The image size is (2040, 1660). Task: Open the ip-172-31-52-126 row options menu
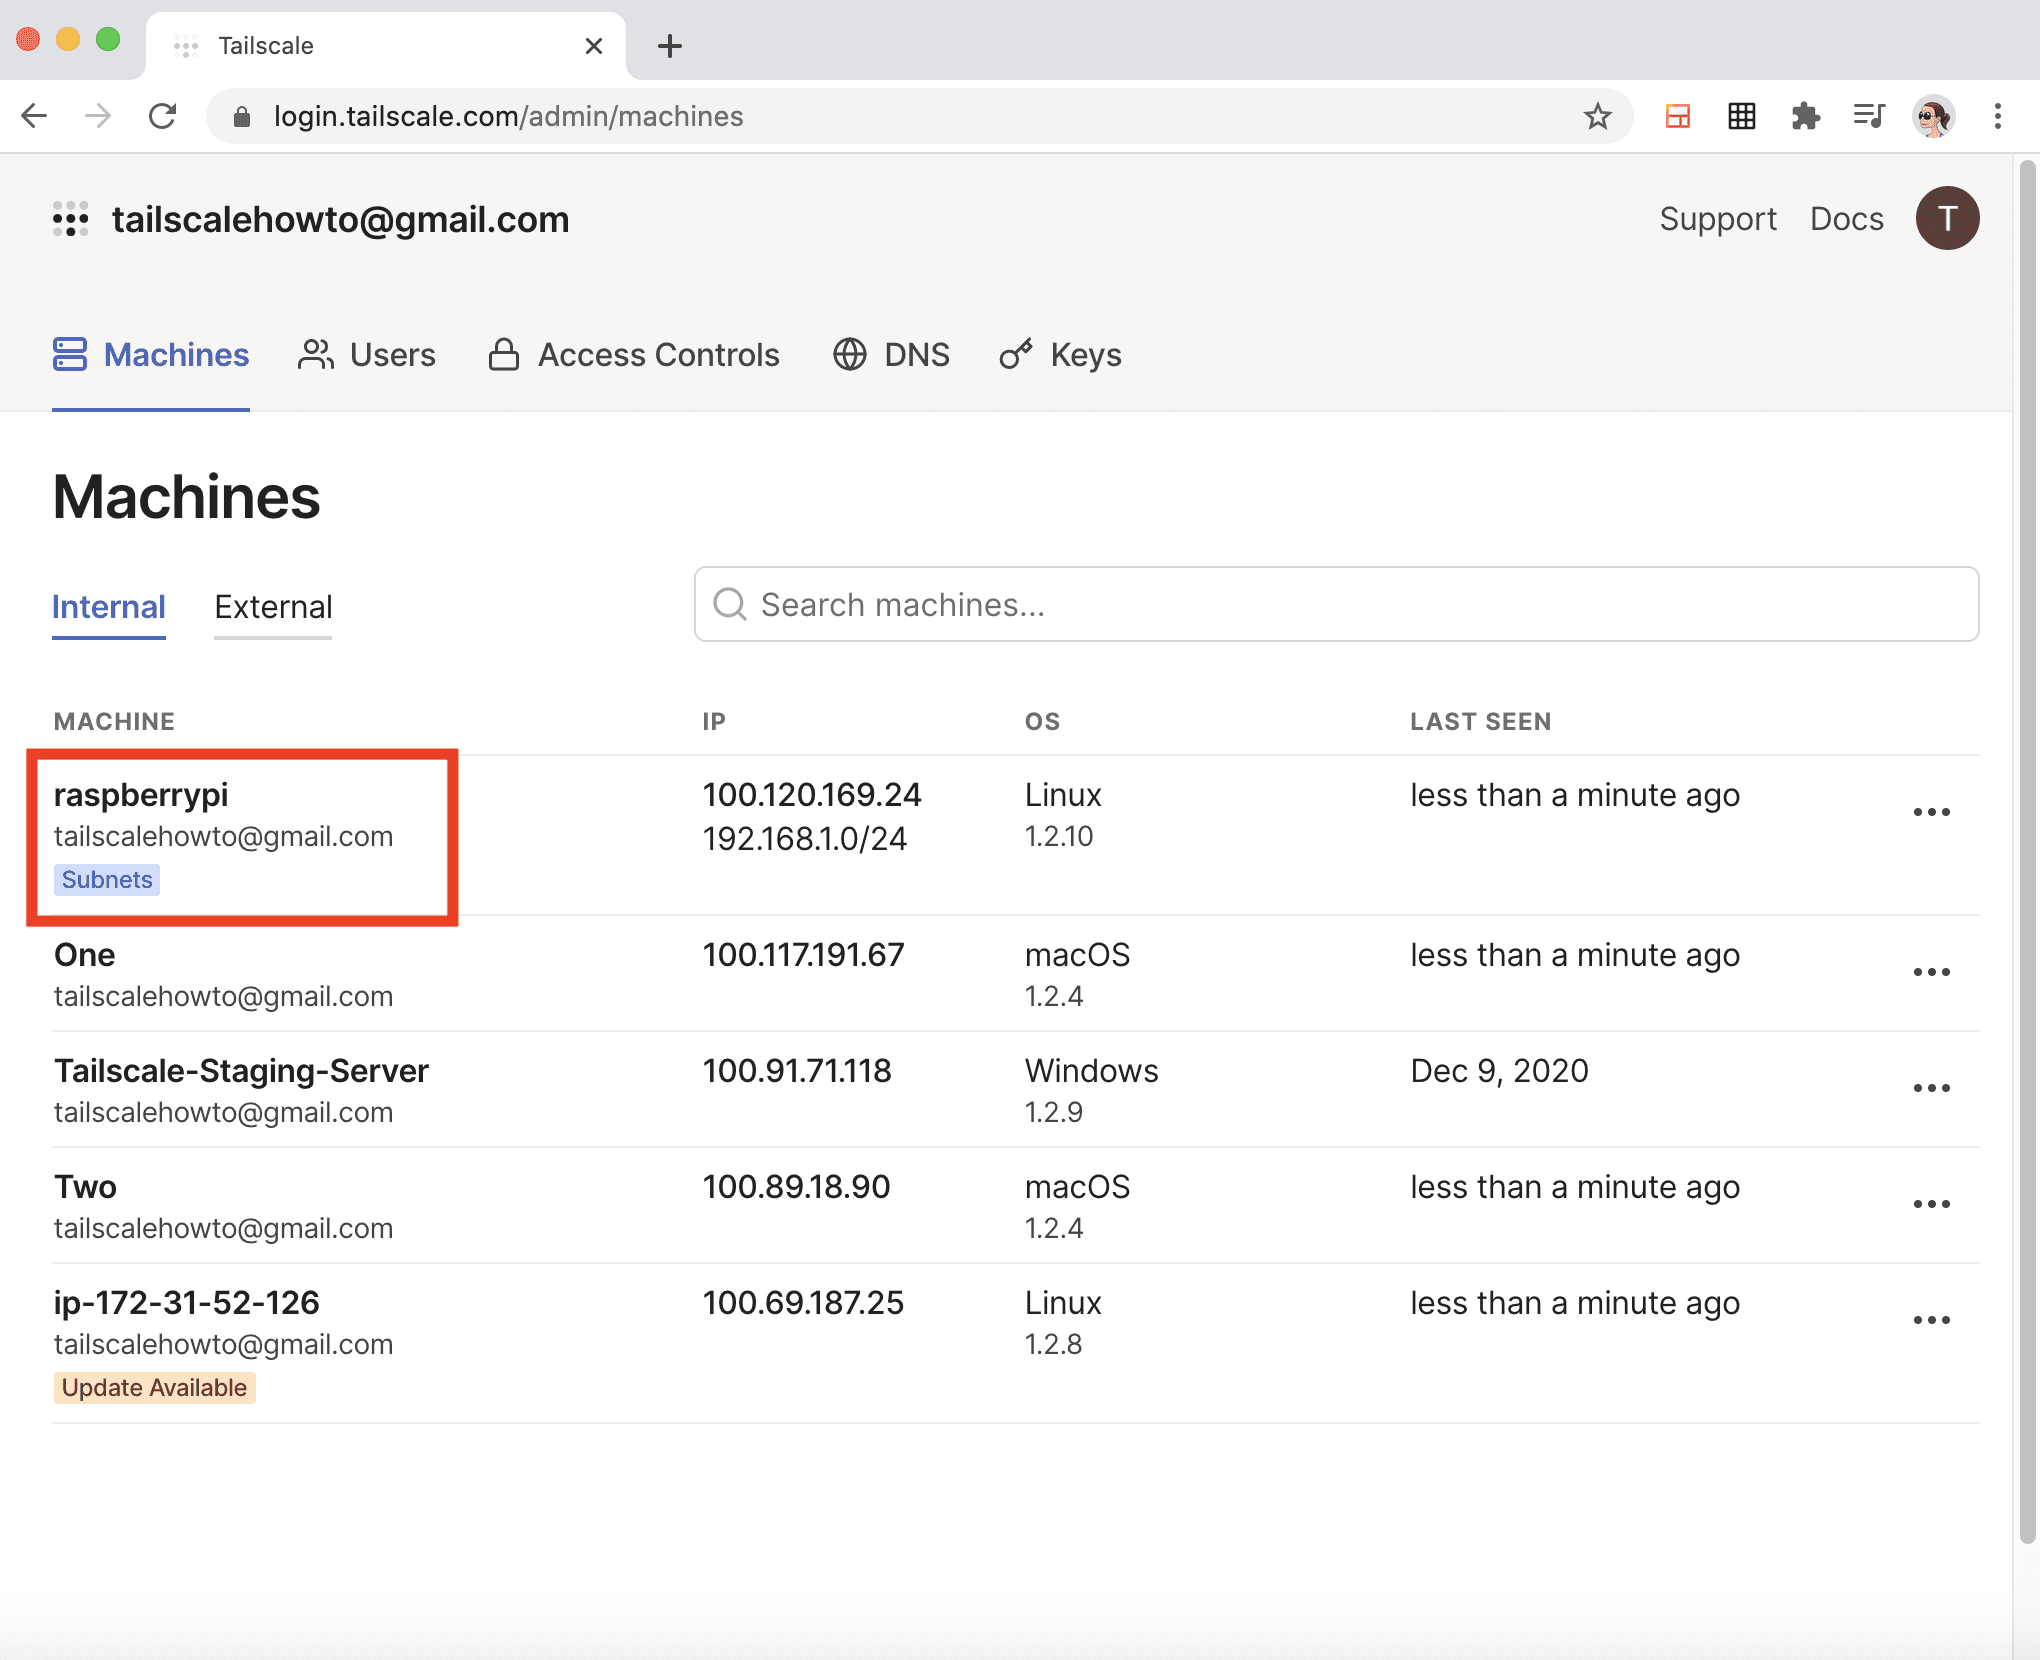point(1931,1319)
